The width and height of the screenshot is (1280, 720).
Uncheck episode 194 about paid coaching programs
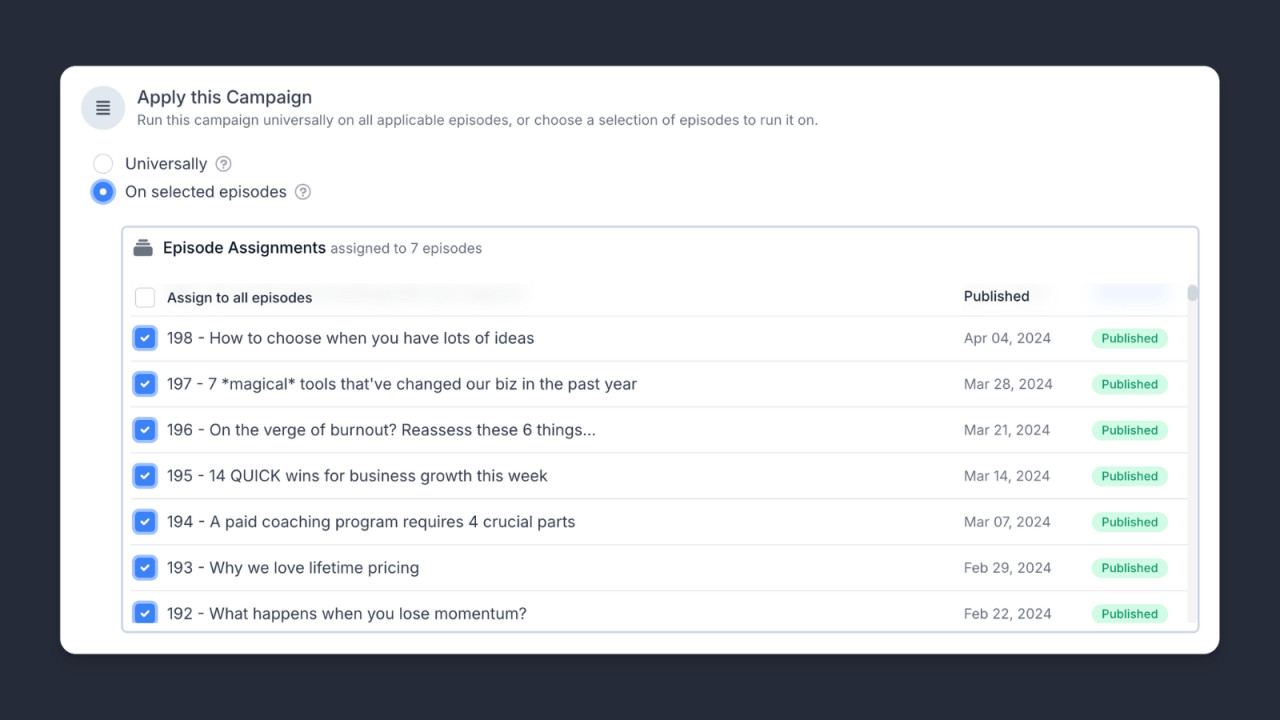(x=145, y=522)
